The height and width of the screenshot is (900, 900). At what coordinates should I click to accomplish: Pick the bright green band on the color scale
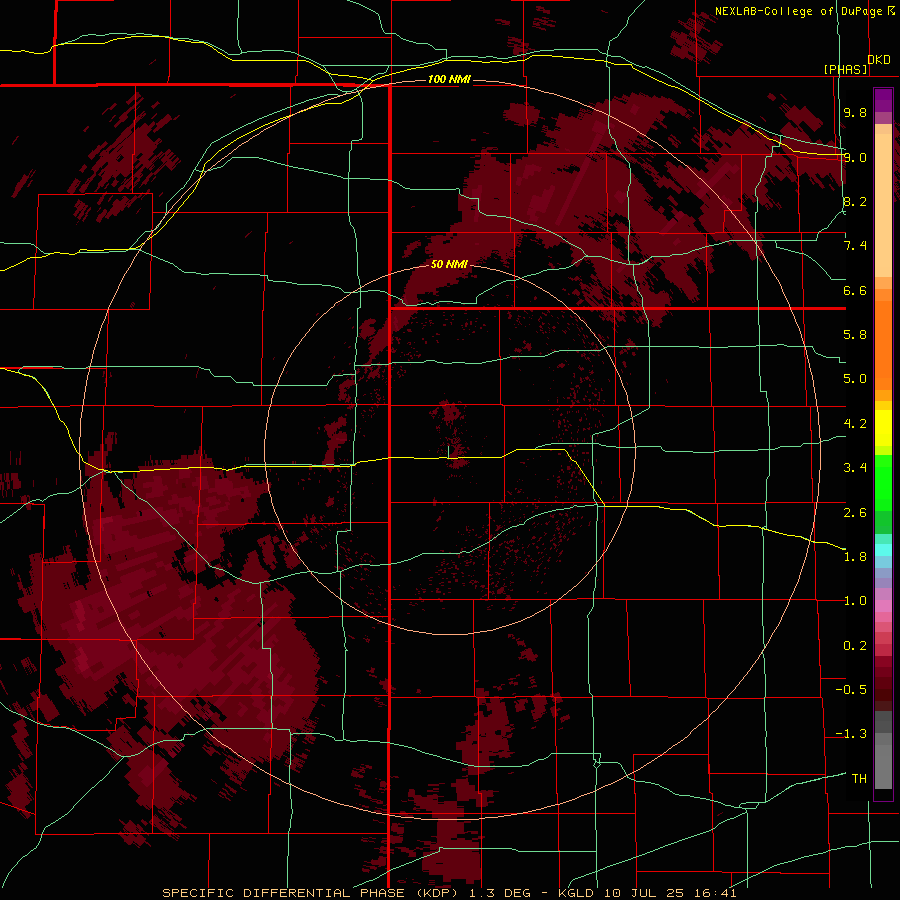pos(883,483)
